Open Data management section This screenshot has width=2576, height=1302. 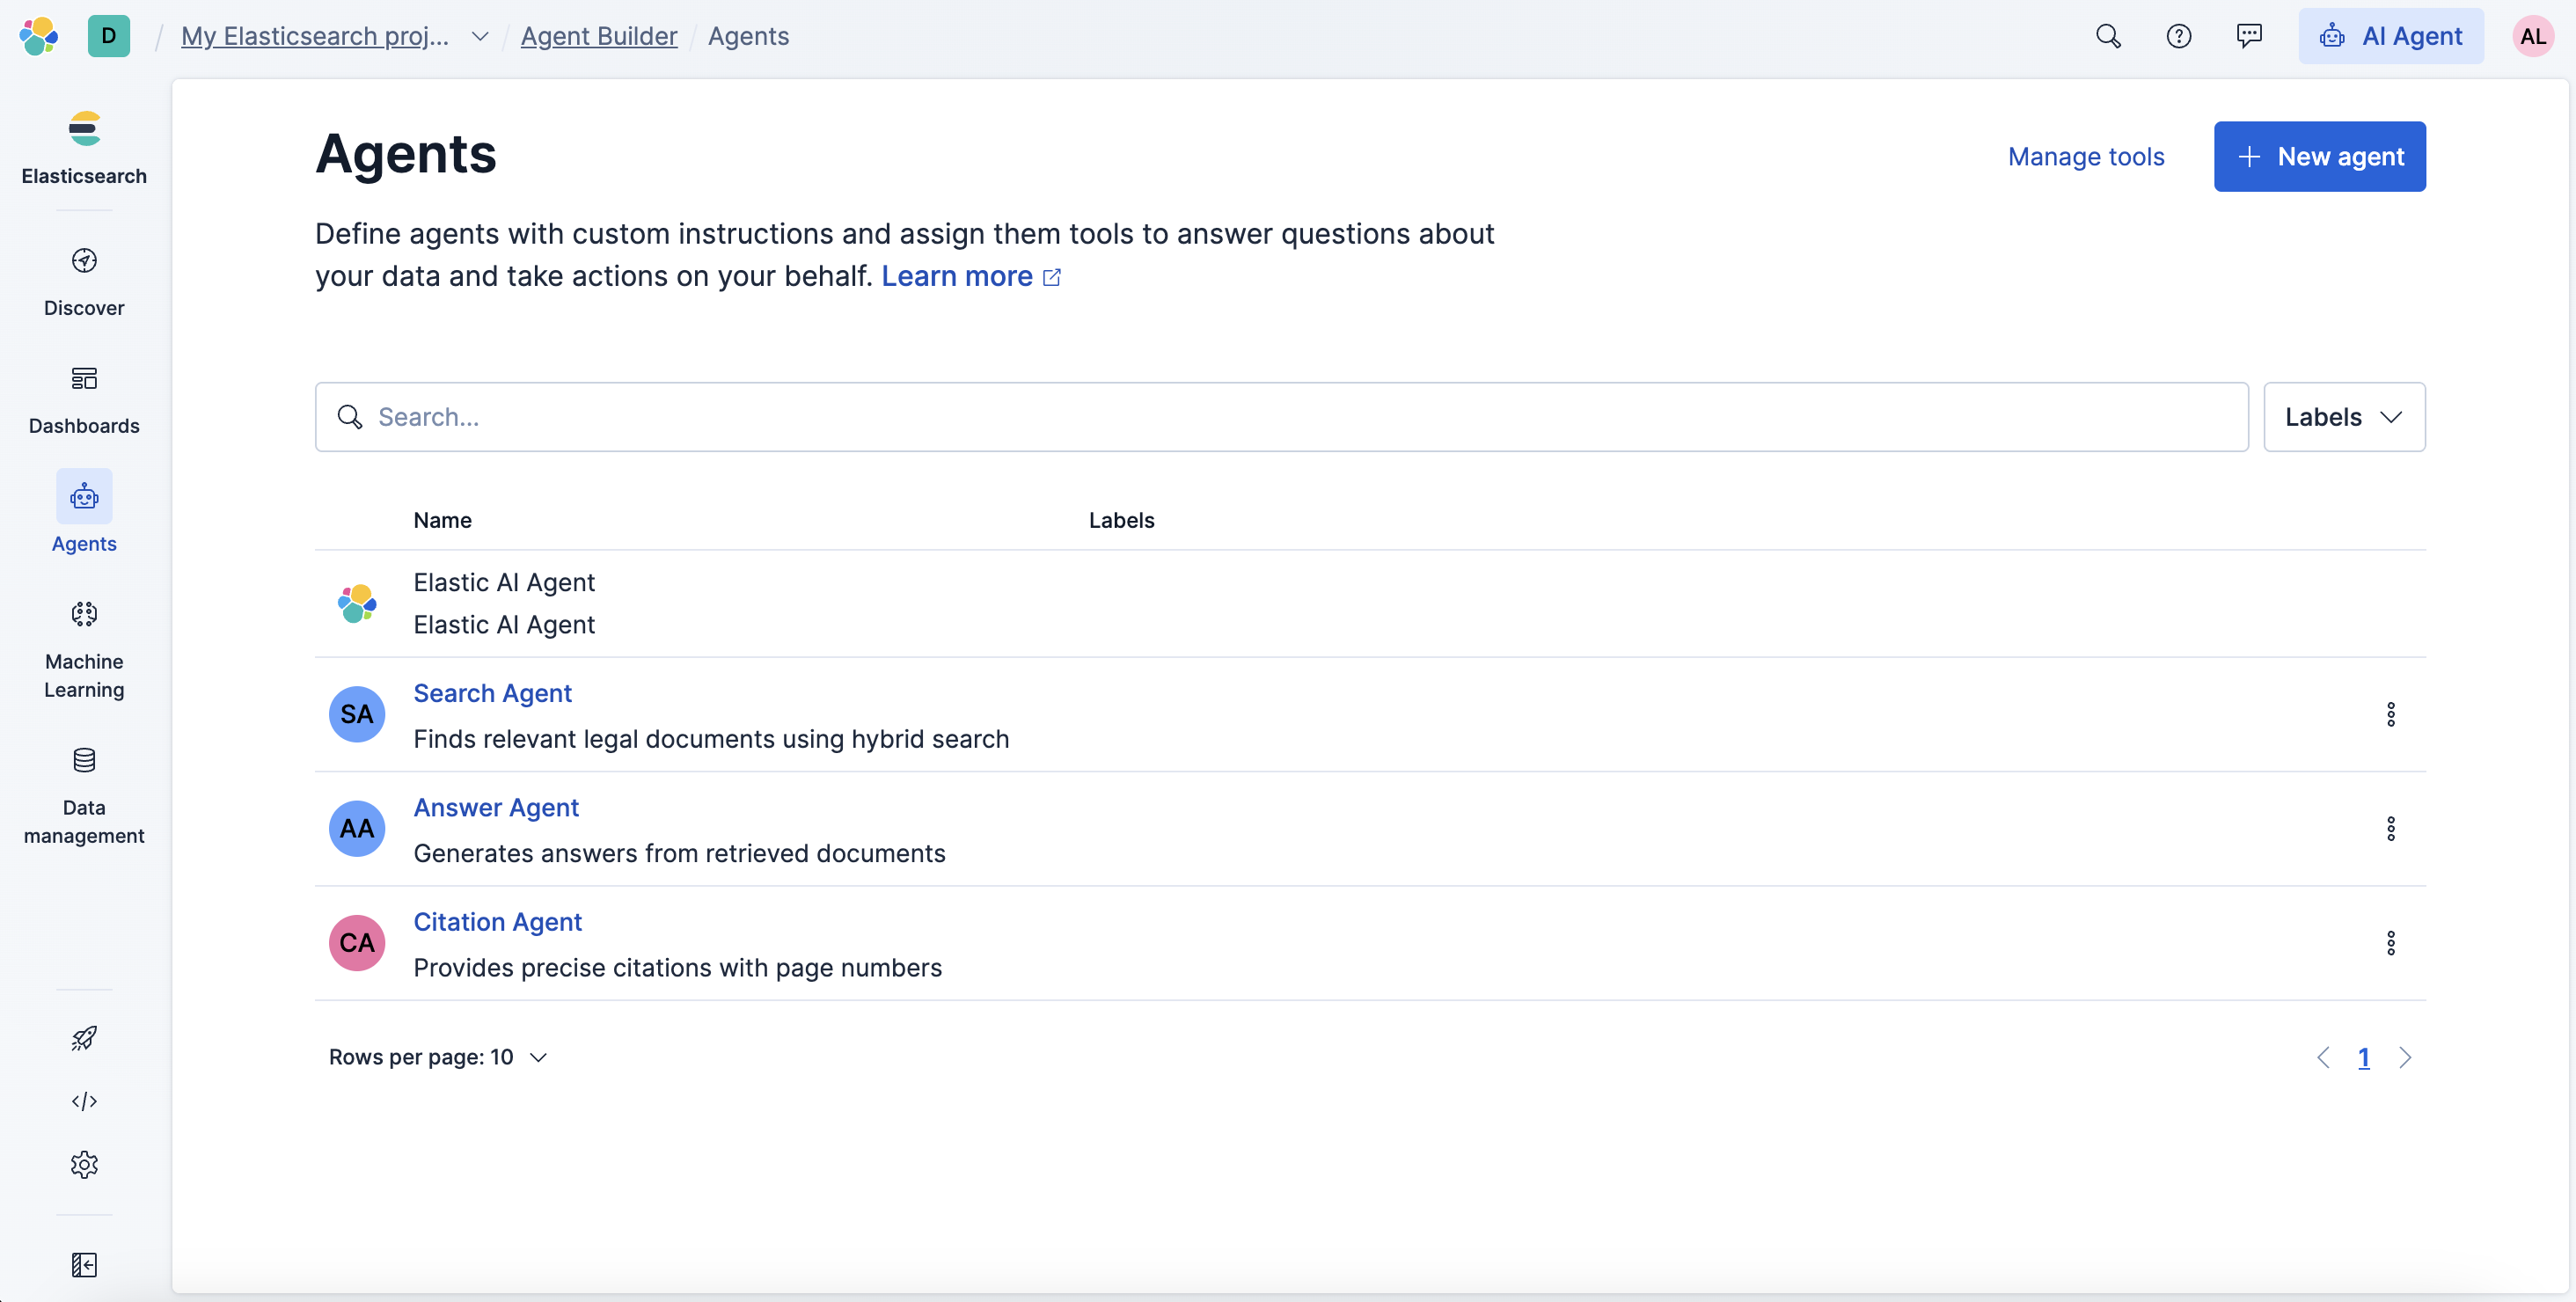[x=84, y=795]
